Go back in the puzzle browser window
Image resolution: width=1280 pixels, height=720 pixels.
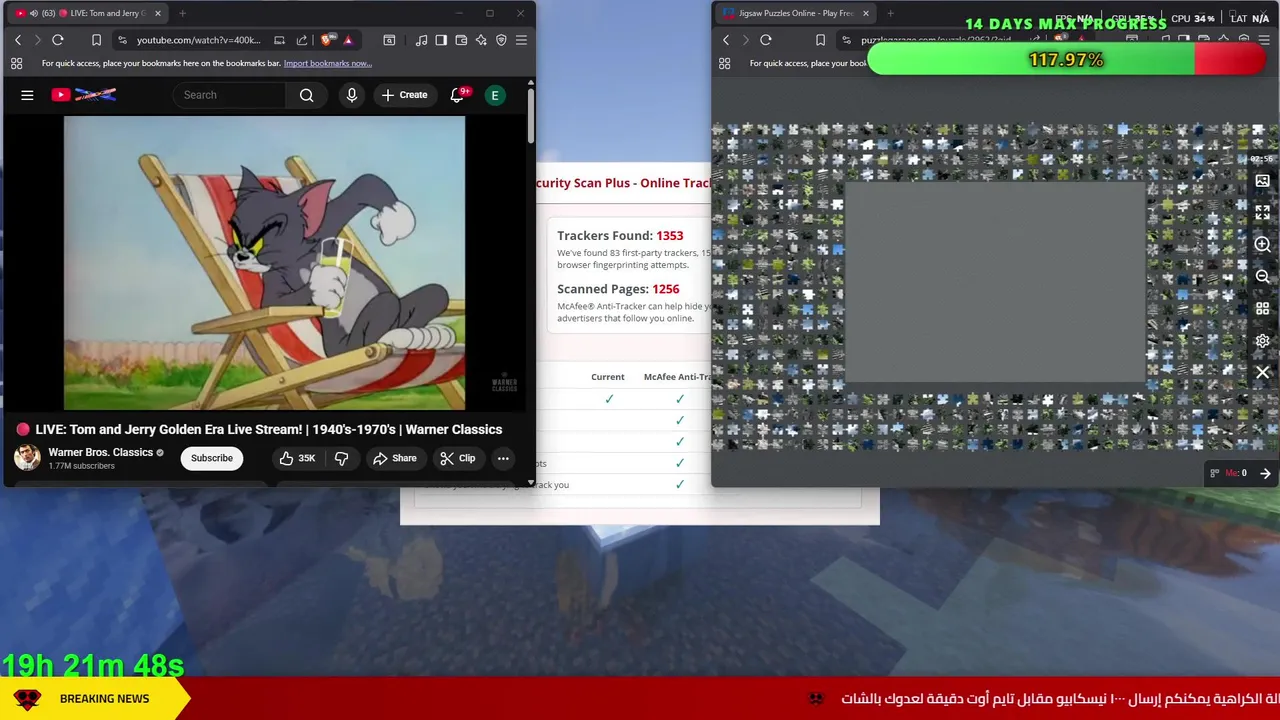coord(726,40)
